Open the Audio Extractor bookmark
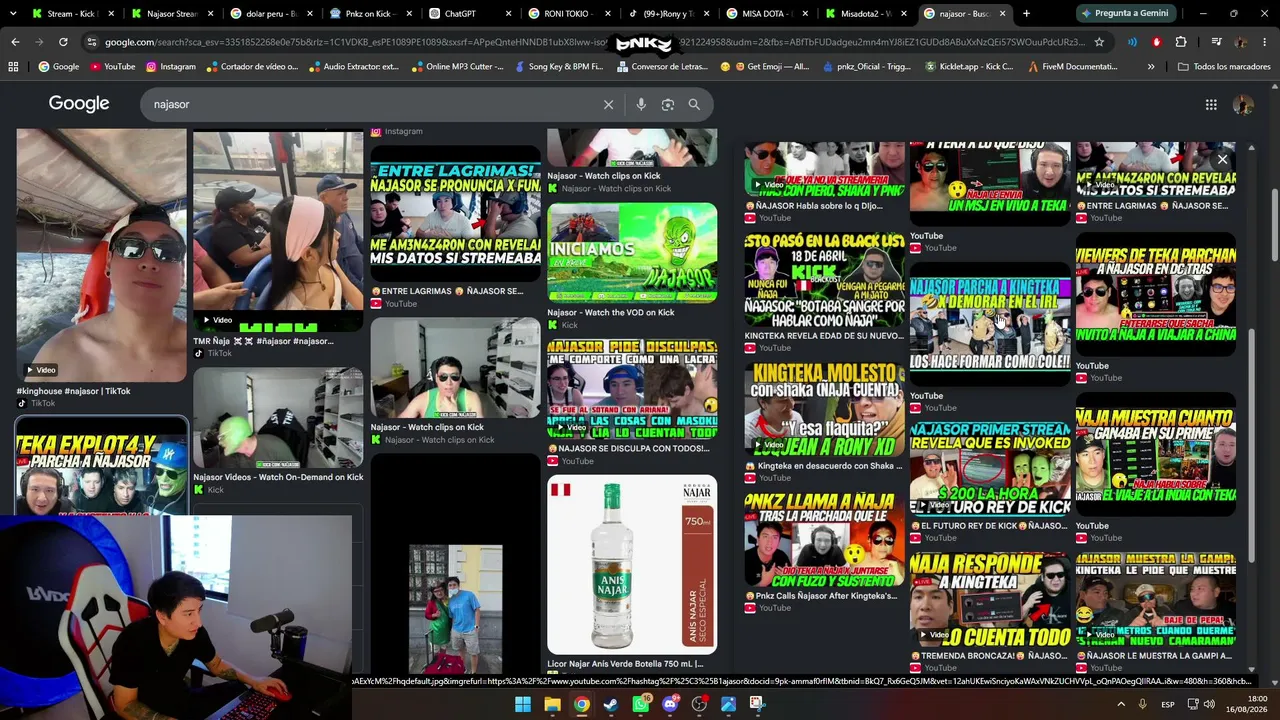Screen dimensions: 1280x720 coord(354,67)
